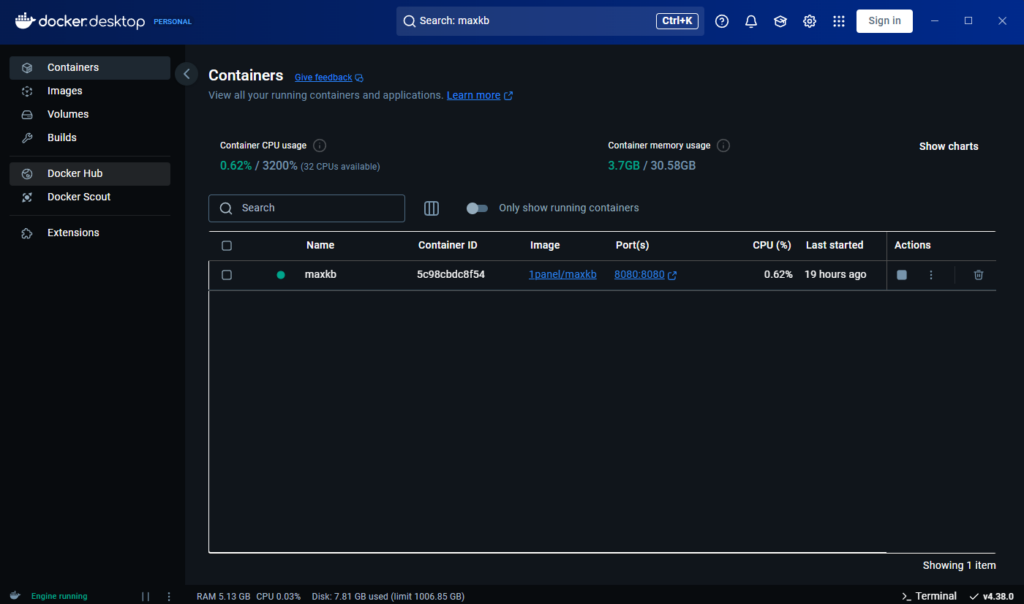Focus the containers Search field
Screen dimensions: 1024x604
[x=306, y=208]
